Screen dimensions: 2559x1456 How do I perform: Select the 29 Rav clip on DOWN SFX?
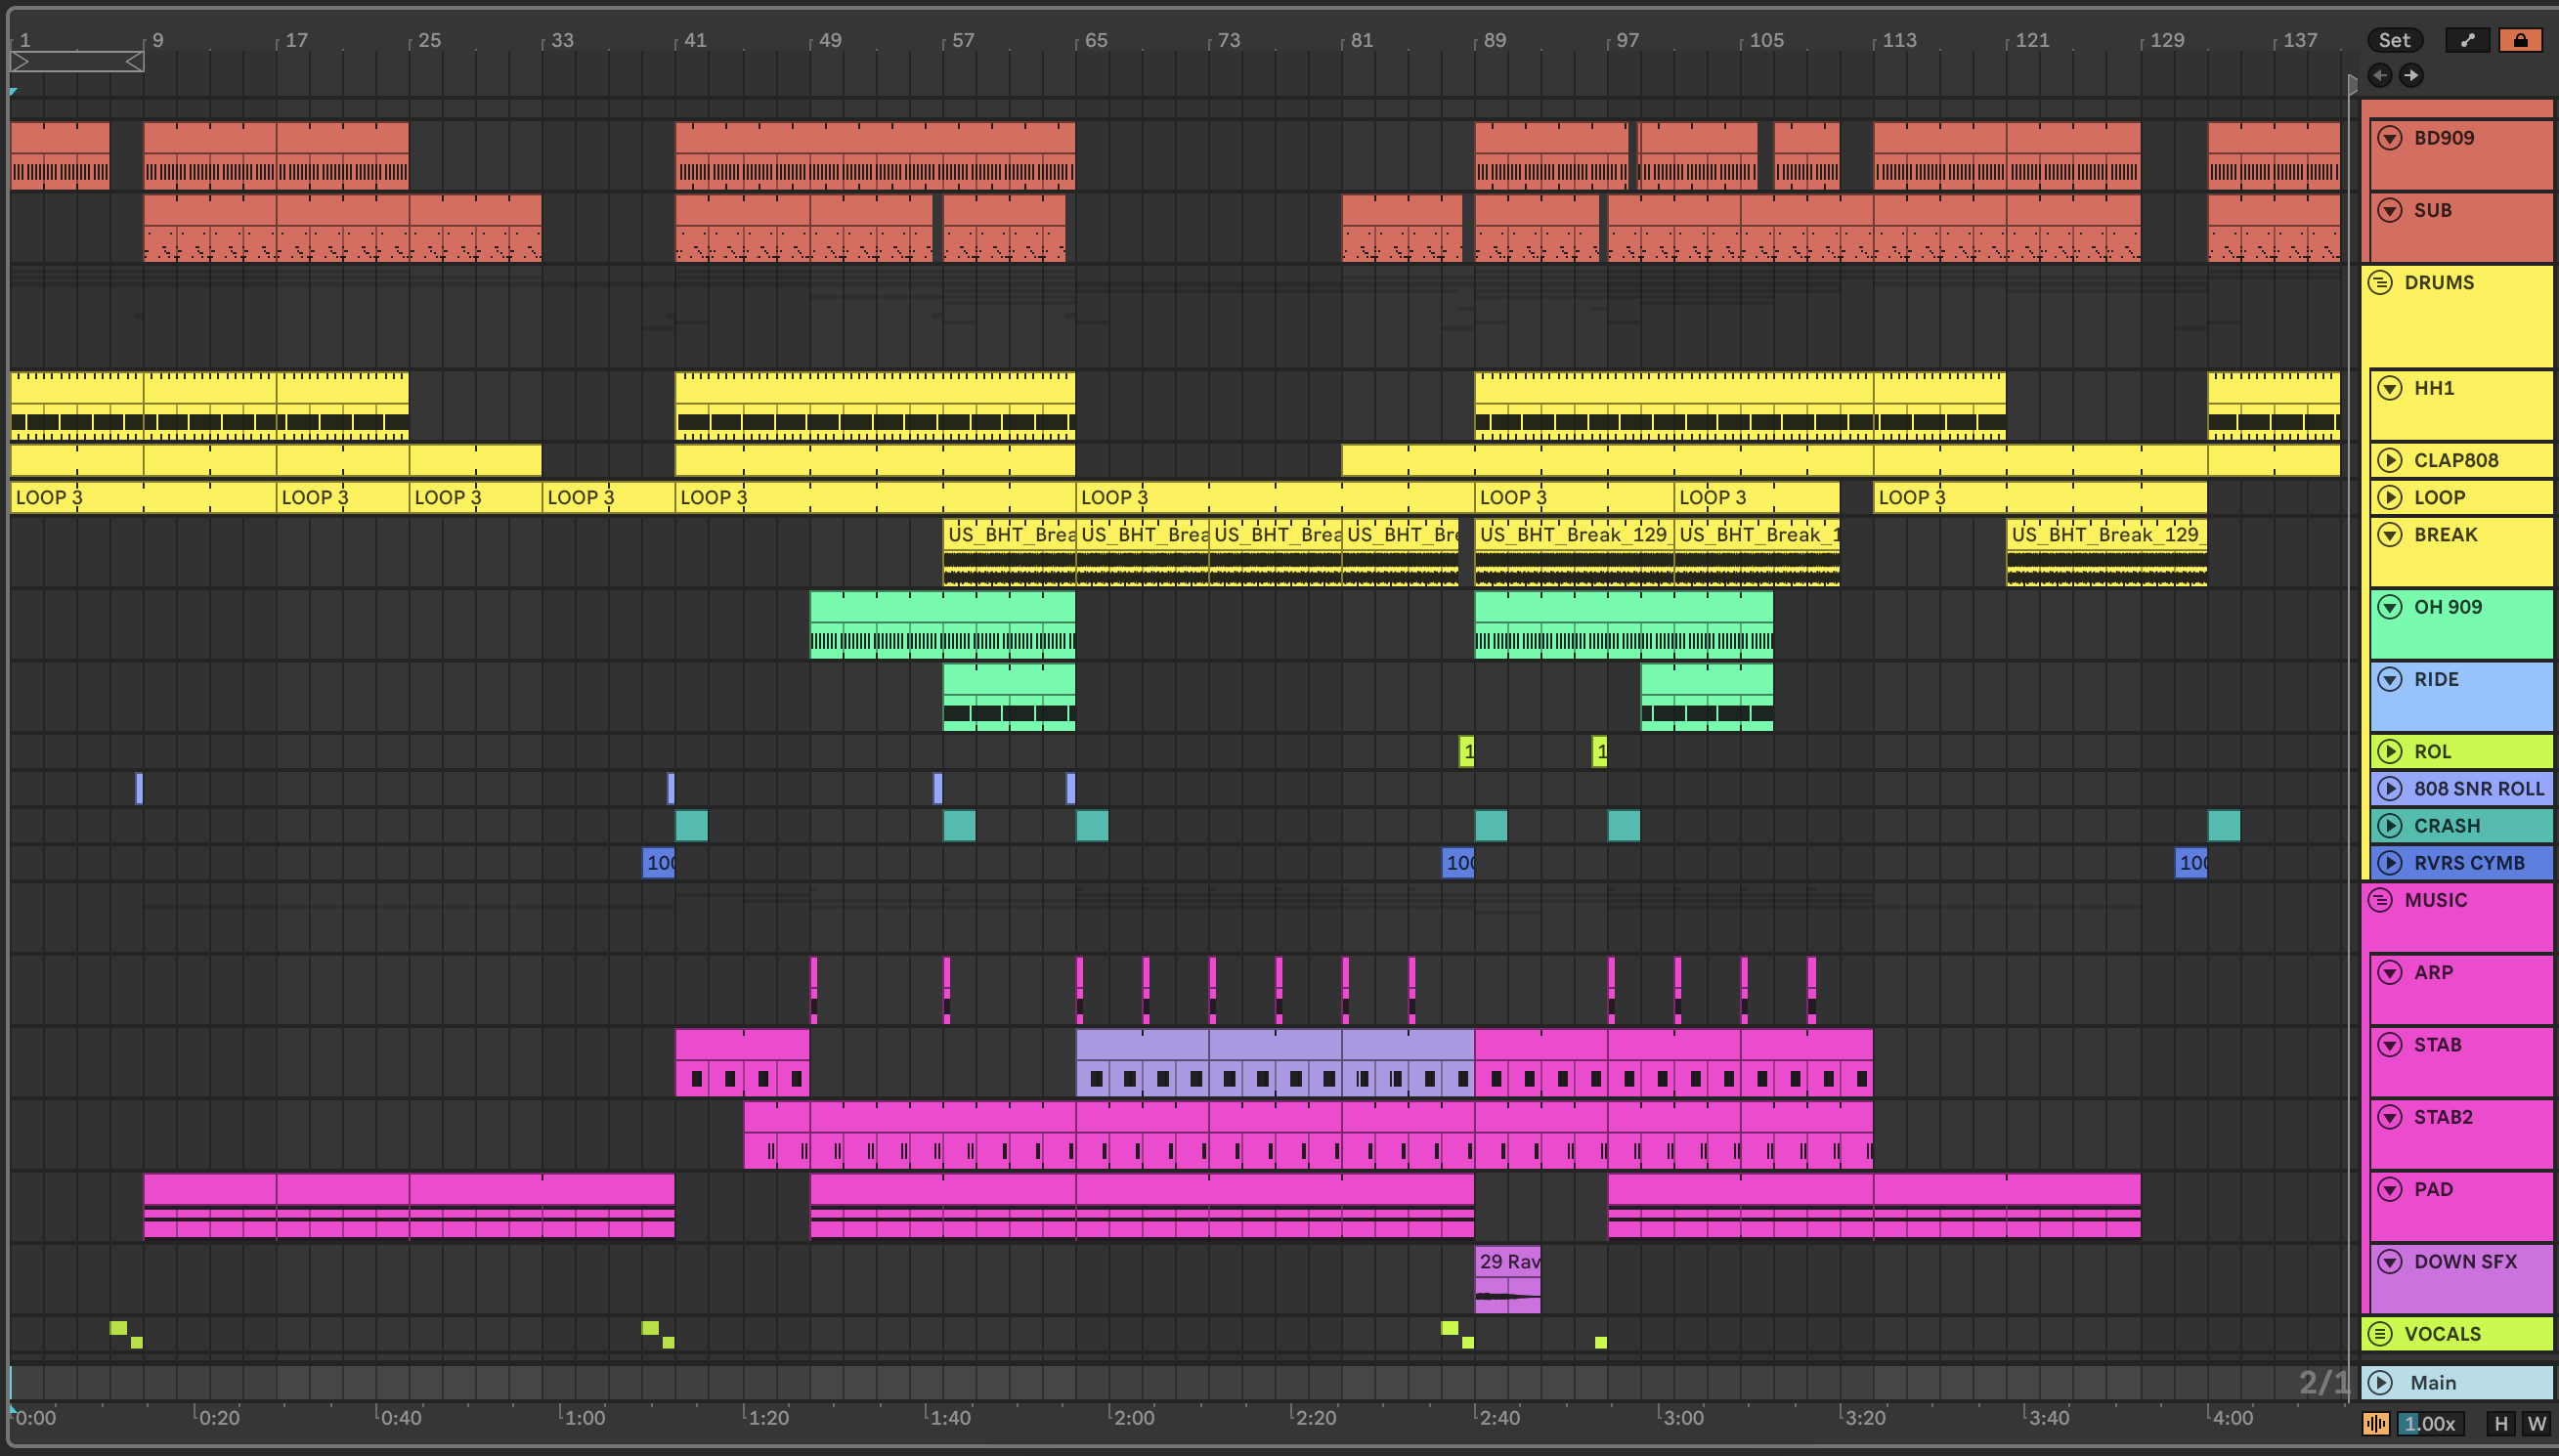tap(1507, 1262)
